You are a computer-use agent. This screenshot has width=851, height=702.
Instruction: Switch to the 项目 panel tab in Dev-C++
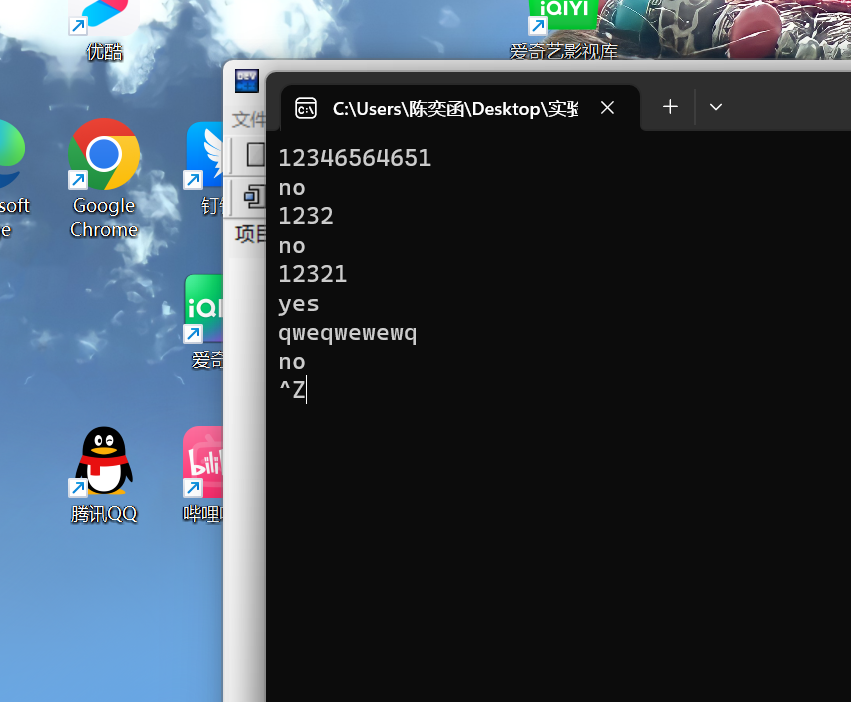[250, 234]
